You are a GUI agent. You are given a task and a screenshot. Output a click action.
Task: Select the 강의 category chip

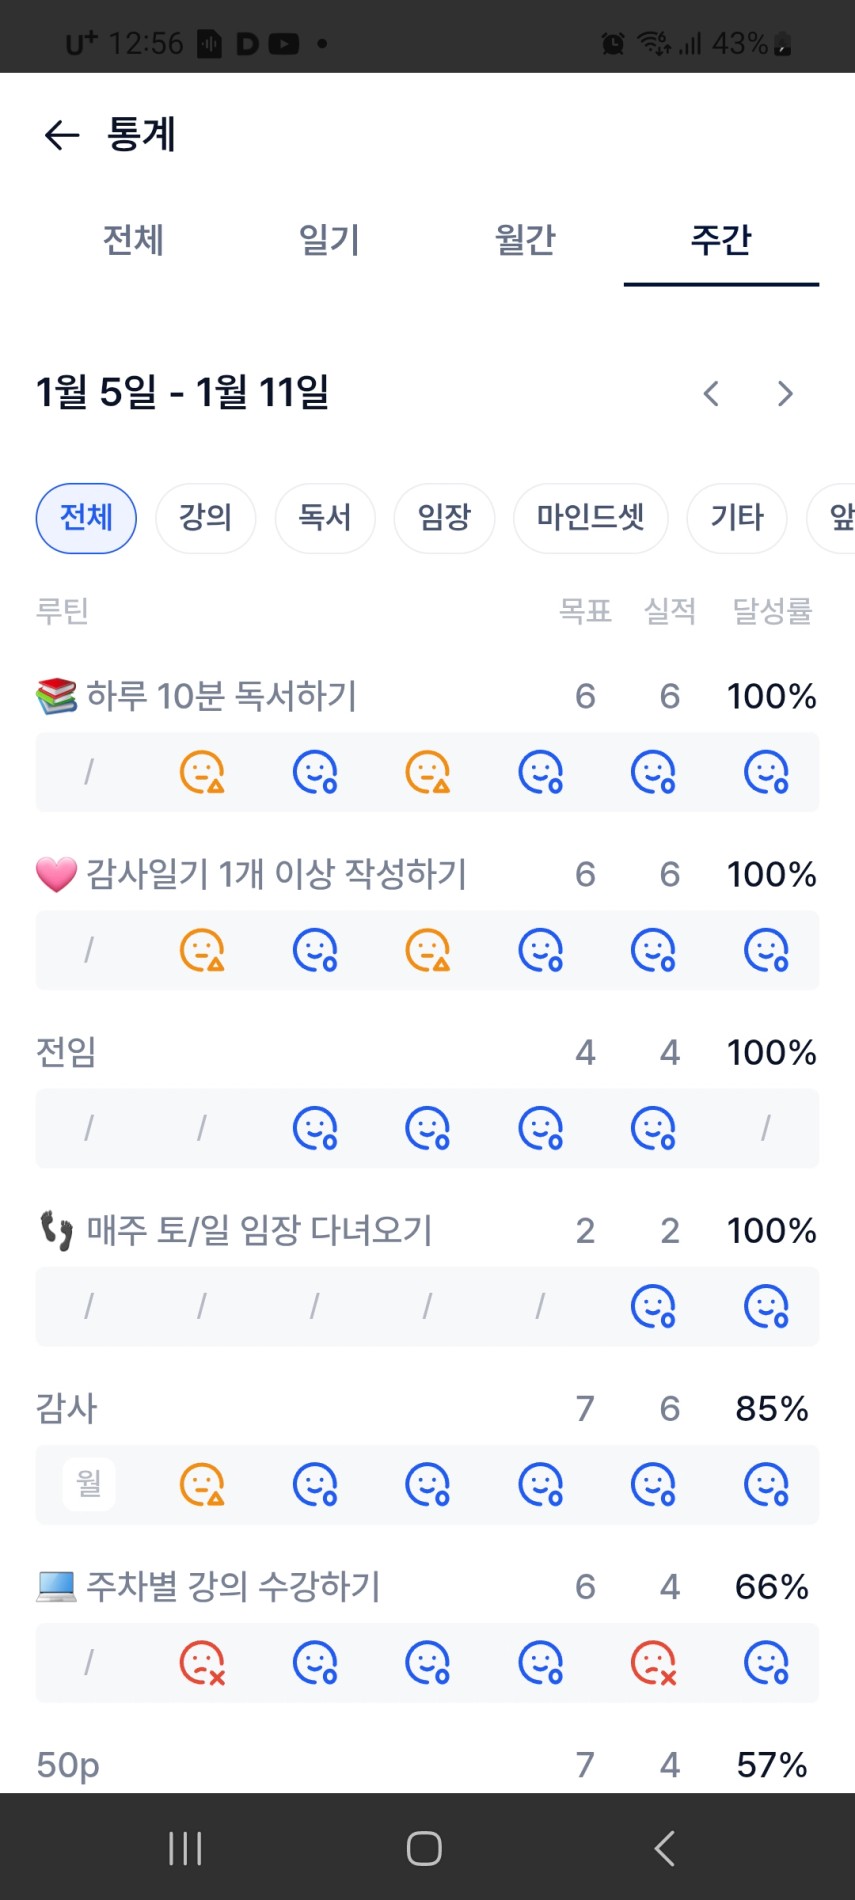click(205, 518)
